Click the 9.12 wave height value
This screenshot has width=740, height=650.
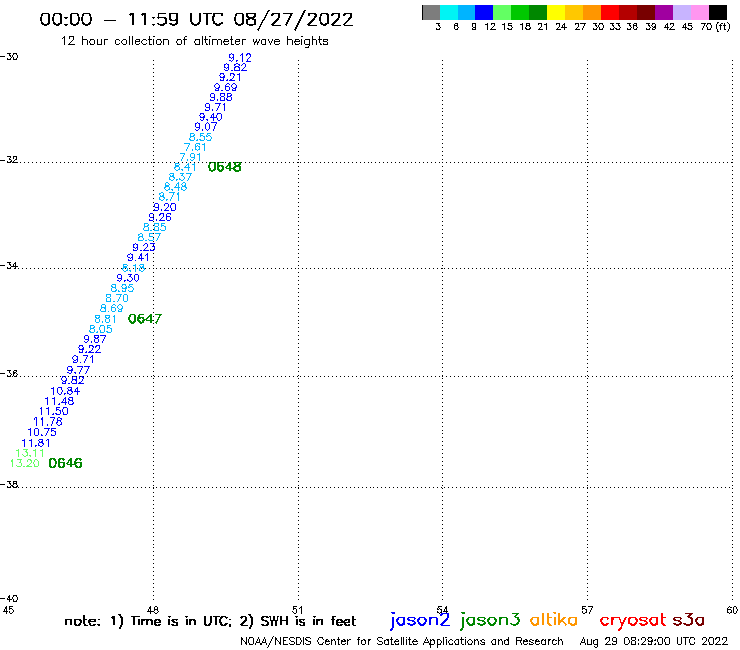point(240,58)
